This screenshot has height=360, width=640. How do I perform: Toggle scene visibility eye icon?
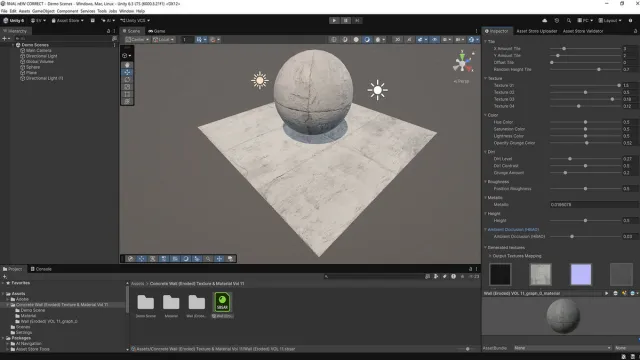[434, 40]
